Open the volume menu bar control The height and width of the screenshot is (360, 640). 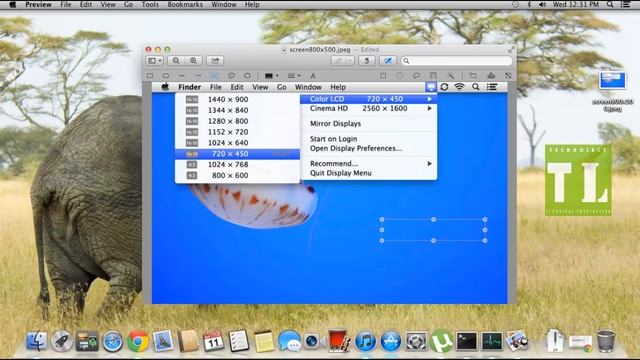(542, 4)
